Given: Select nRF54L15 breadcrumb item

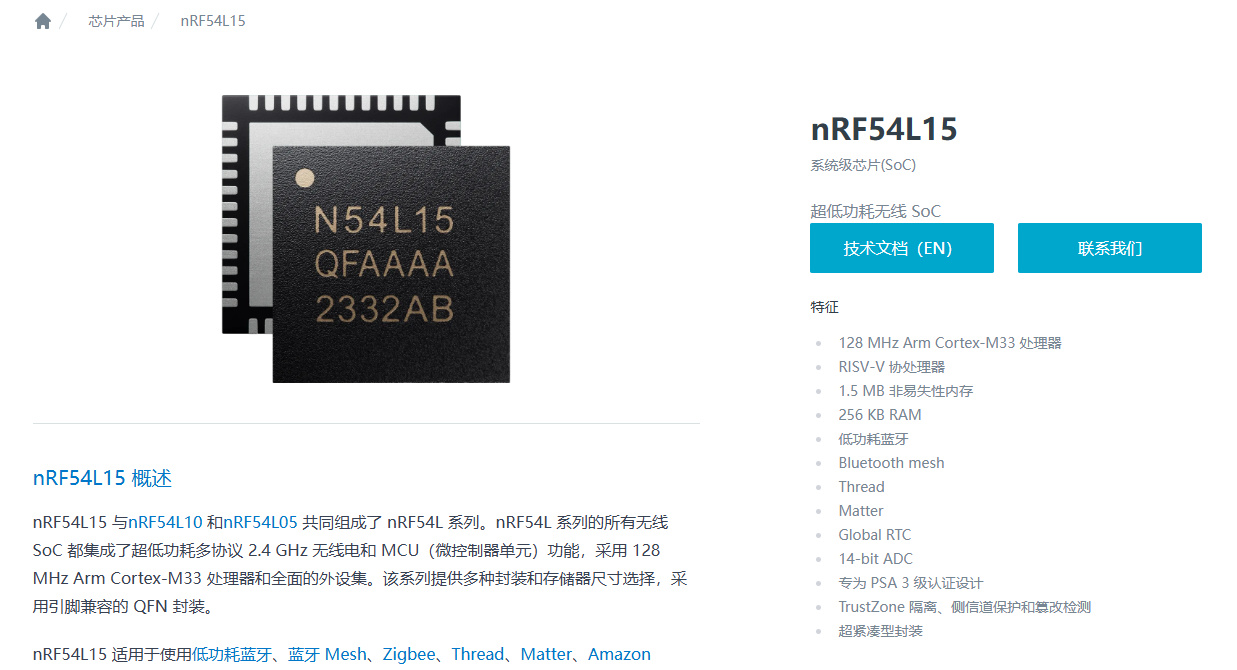Looking at the screenshot, I should [213, 21].
